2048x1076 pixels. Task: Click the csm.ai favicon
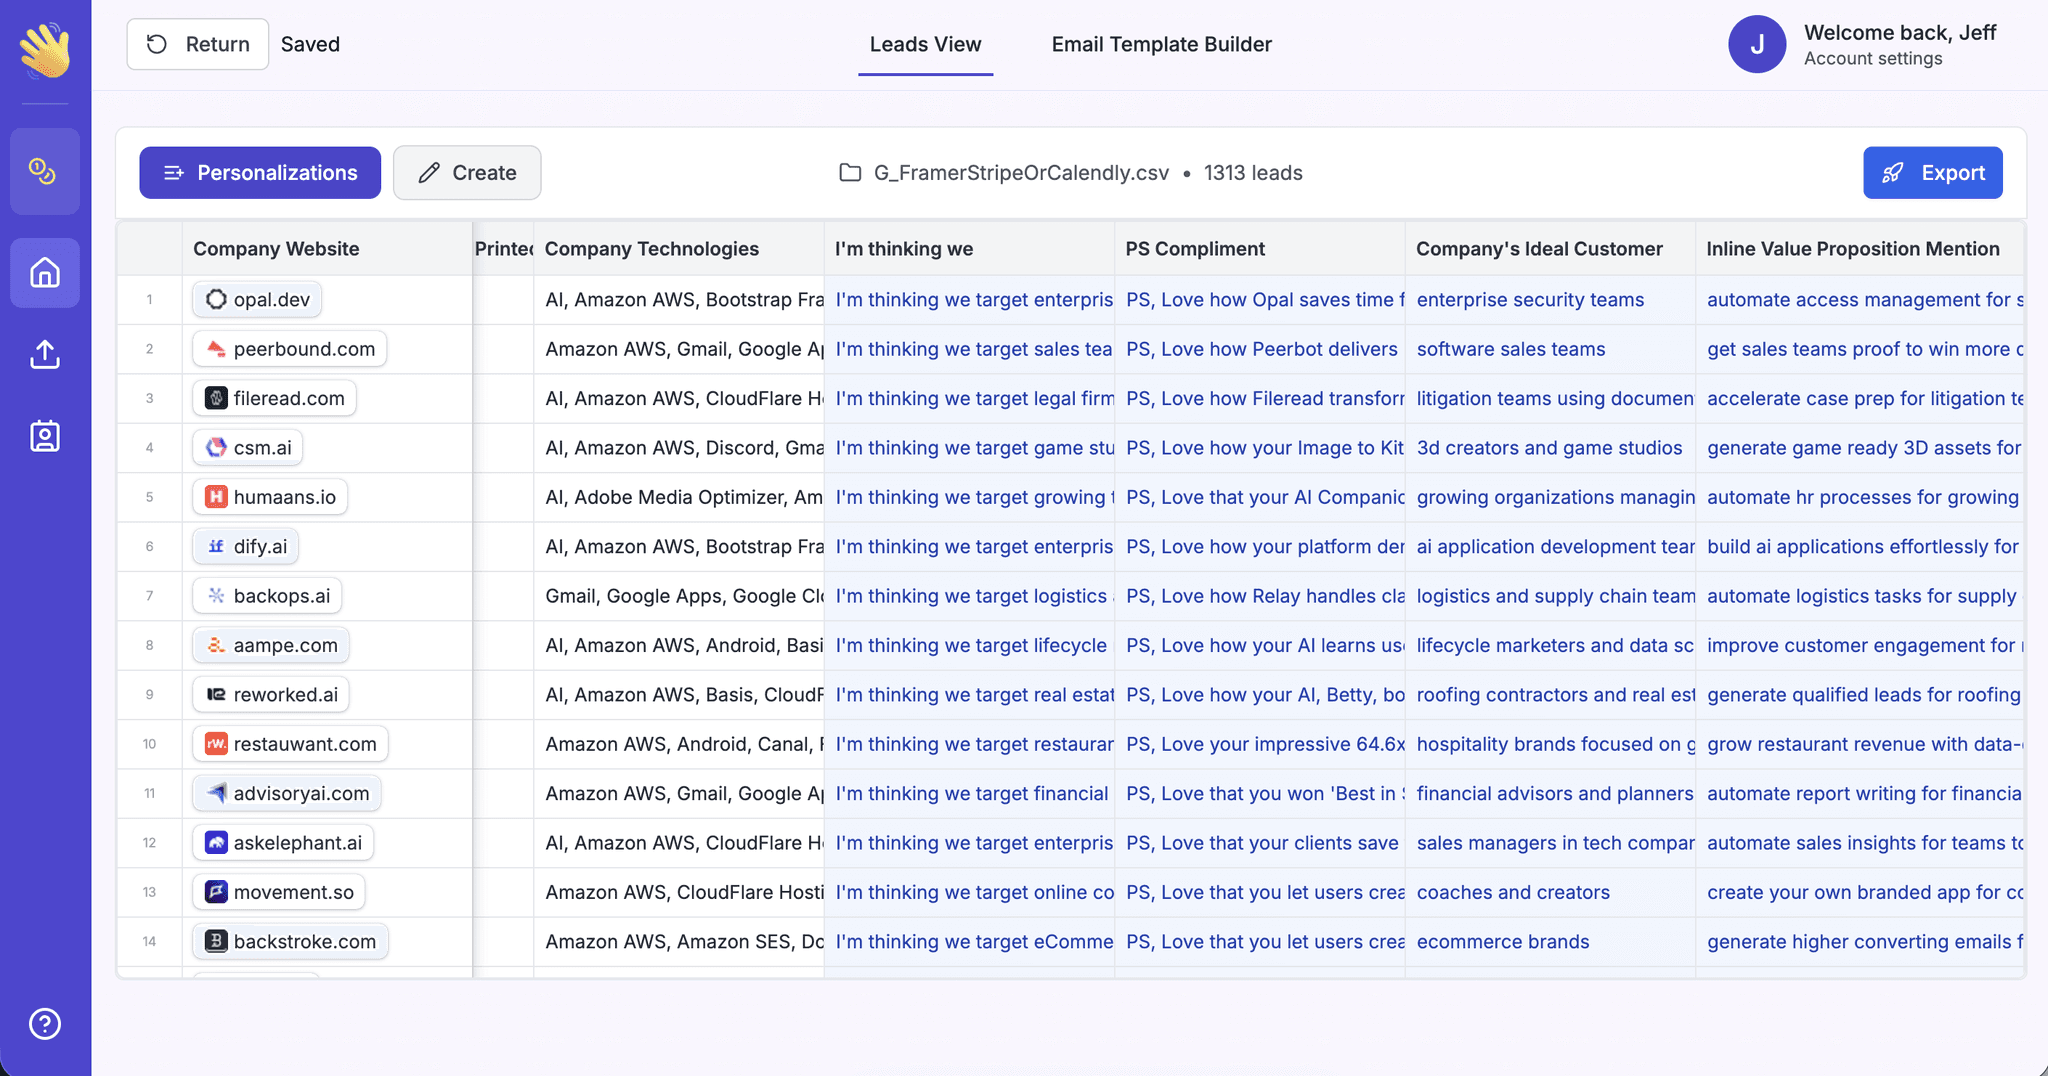216,448
